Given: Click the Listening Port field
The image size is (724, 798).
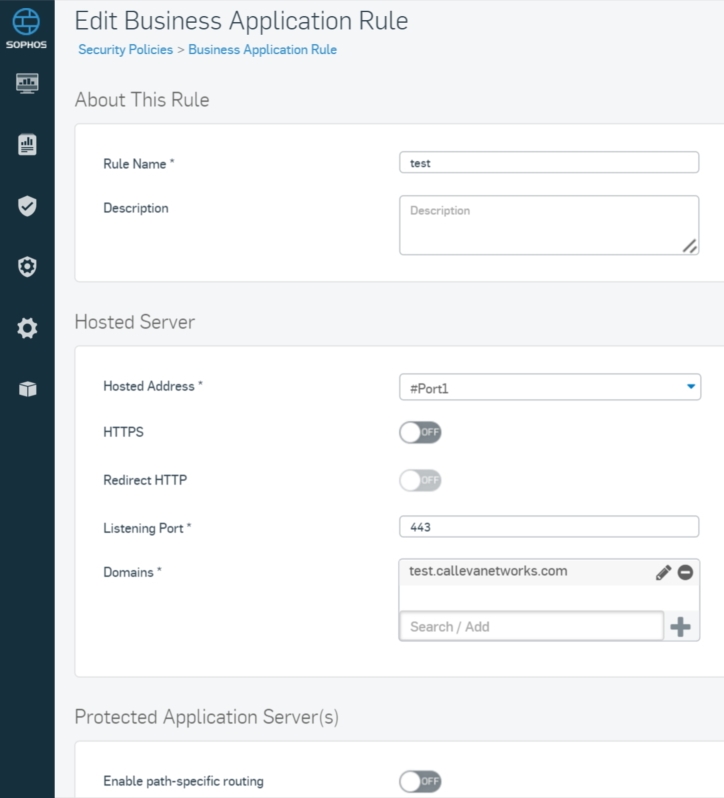Looking at the screenshot, I should tap(549, 527).
